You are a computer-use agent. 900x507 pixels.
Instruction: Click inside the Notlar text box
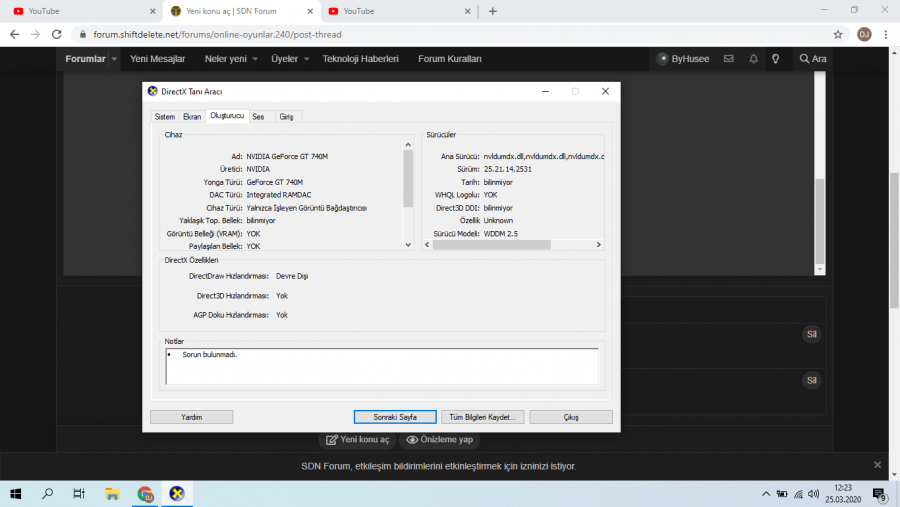[x=382, y=366]
